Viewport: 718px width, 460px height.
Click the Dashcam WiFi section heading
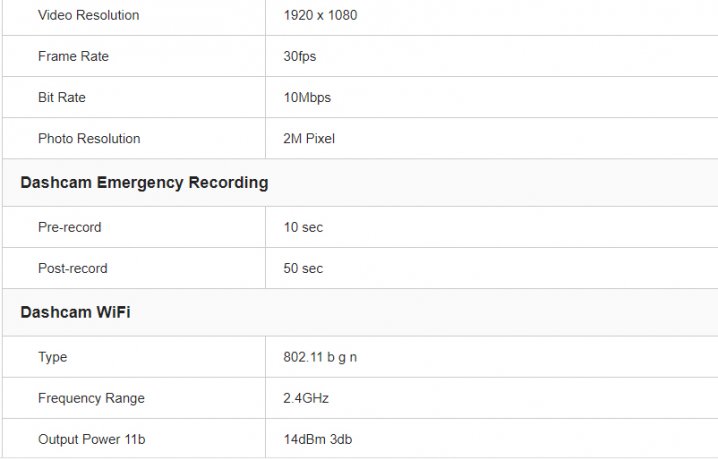[x=75, y=312]
